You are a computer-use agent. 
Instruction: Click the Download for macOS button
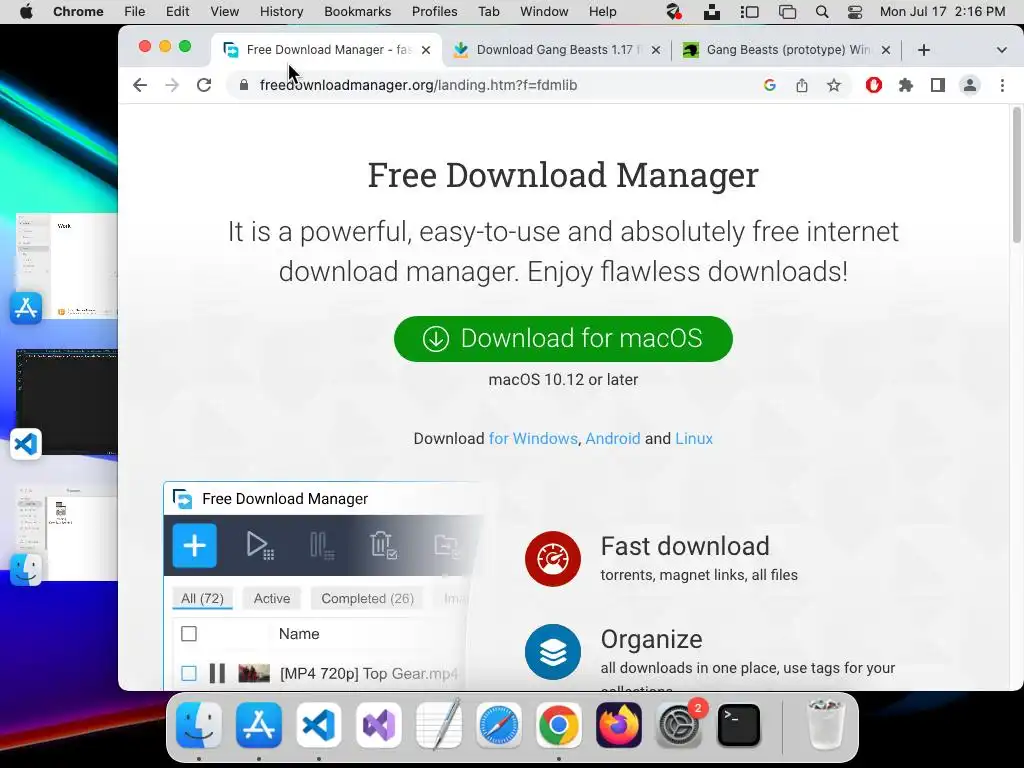pyautogui.click(x=563, y=338)
